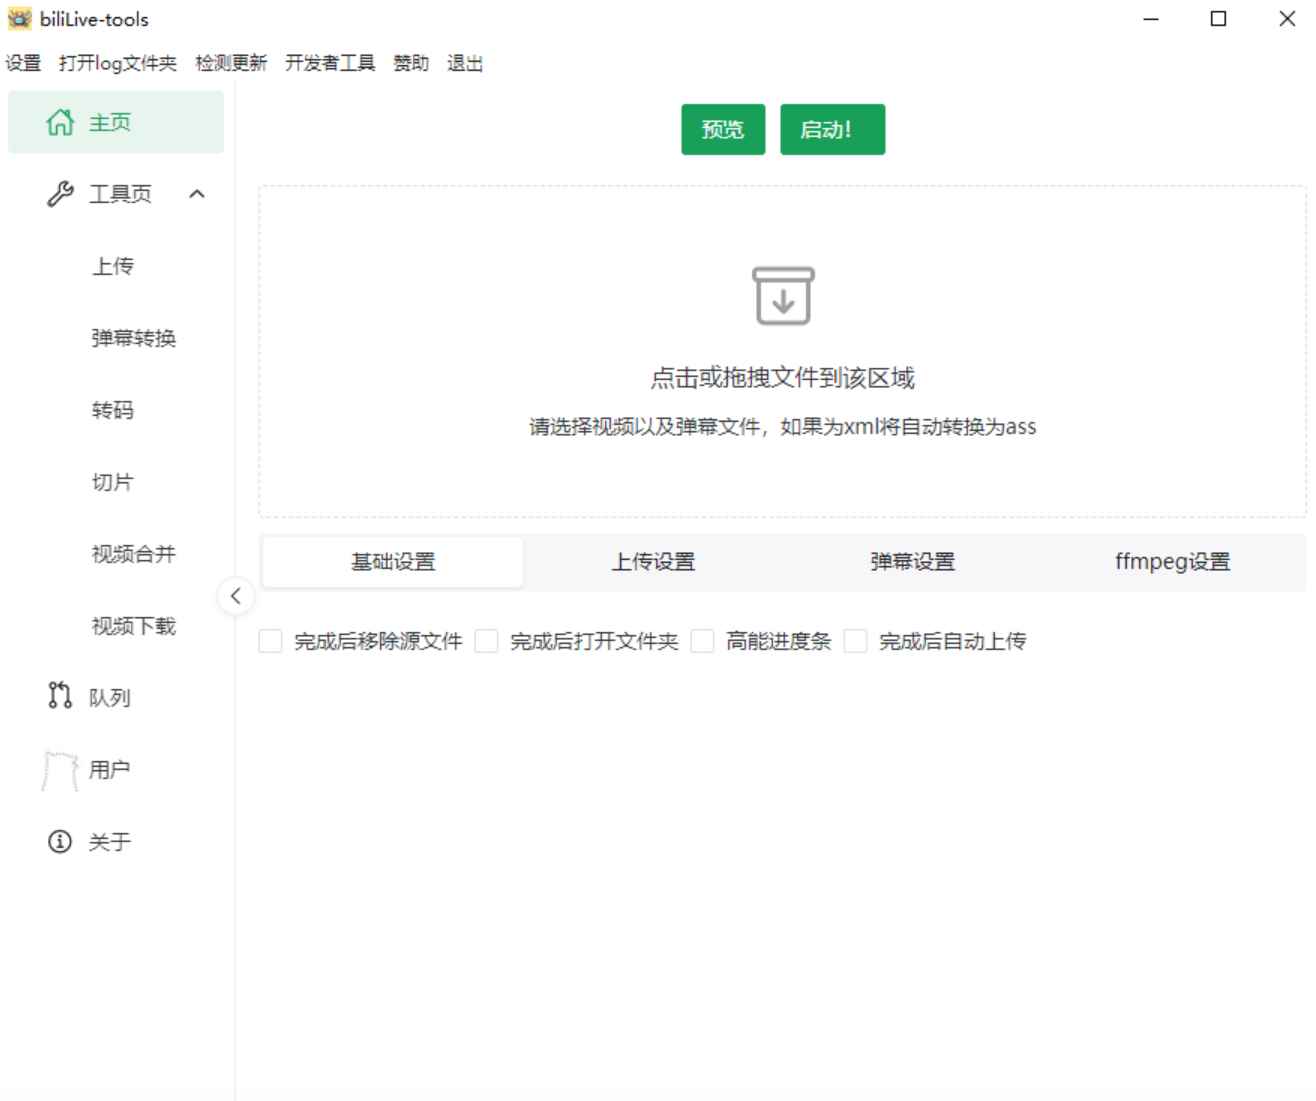Click the download icon in the drop area
The width and height of the screenshot is (1316, 1101).
coord(783,296)
